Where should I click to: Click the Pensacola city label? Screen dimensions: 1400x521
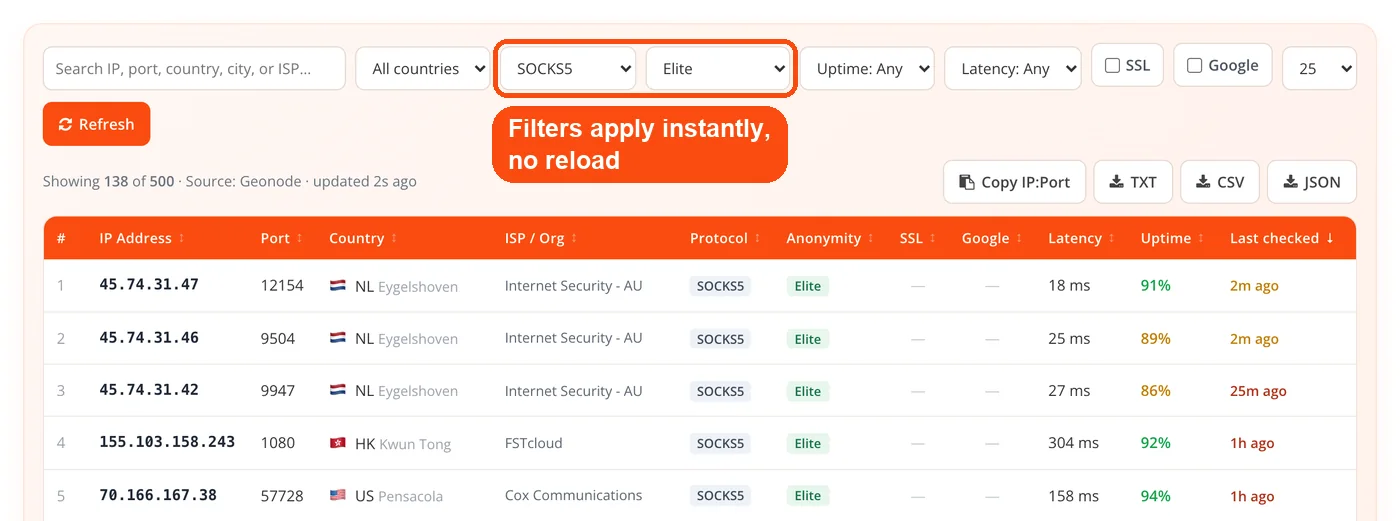[x=411, y=497]
